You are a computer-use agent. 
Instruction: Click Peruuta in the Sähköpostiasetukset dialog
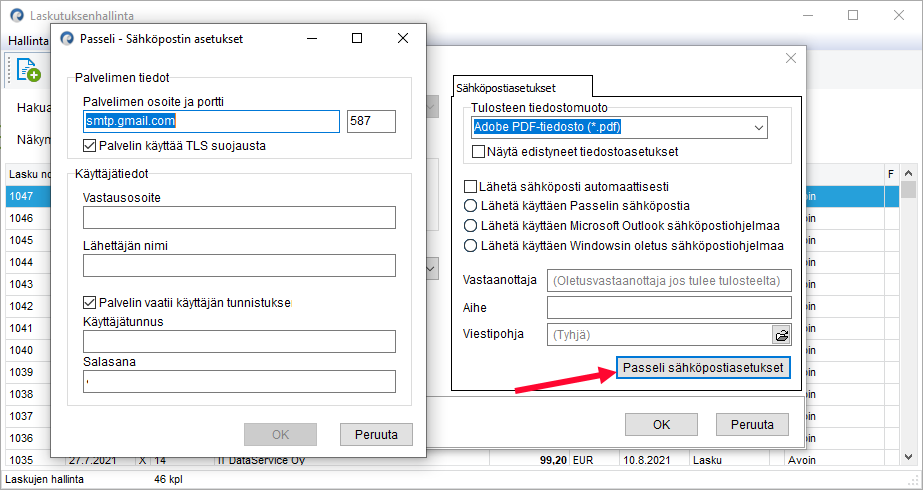click(752, 424)
